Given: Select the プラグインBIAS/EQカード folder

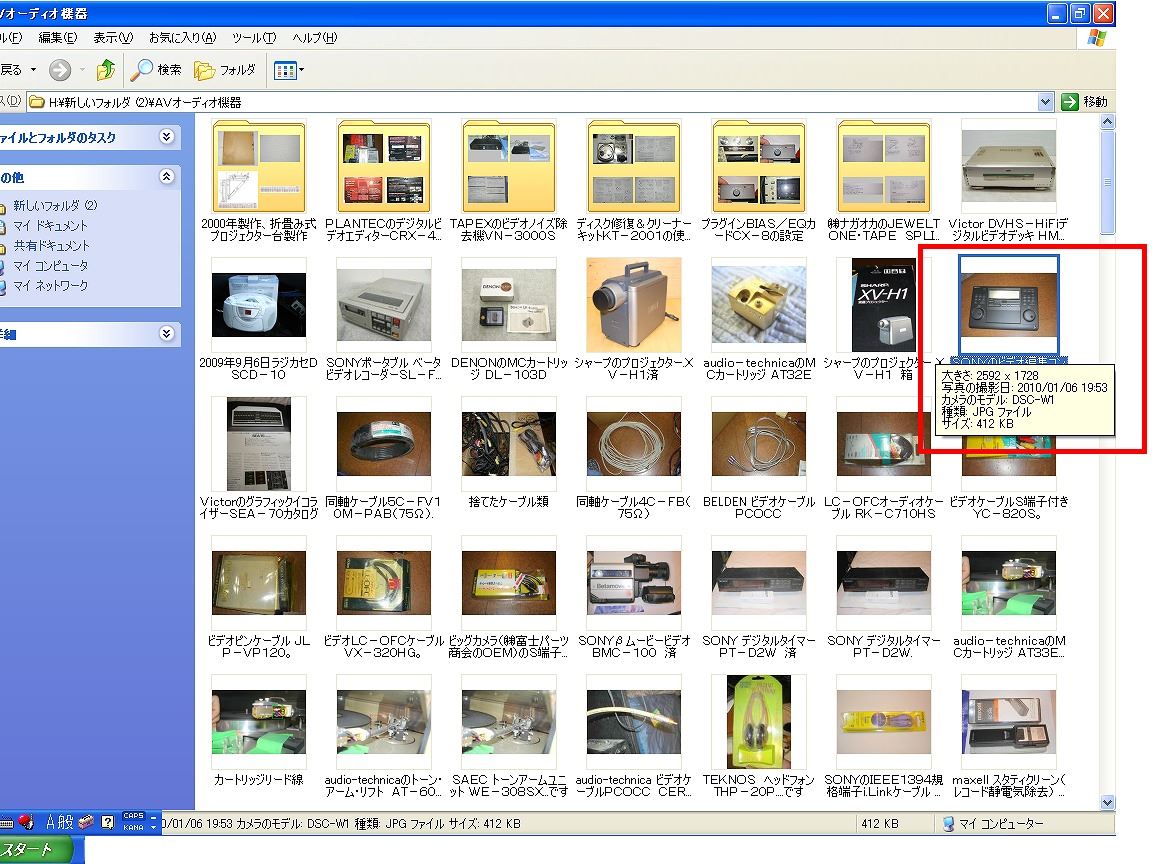Looking at the screenshot, I should click(x=758, y=167).
